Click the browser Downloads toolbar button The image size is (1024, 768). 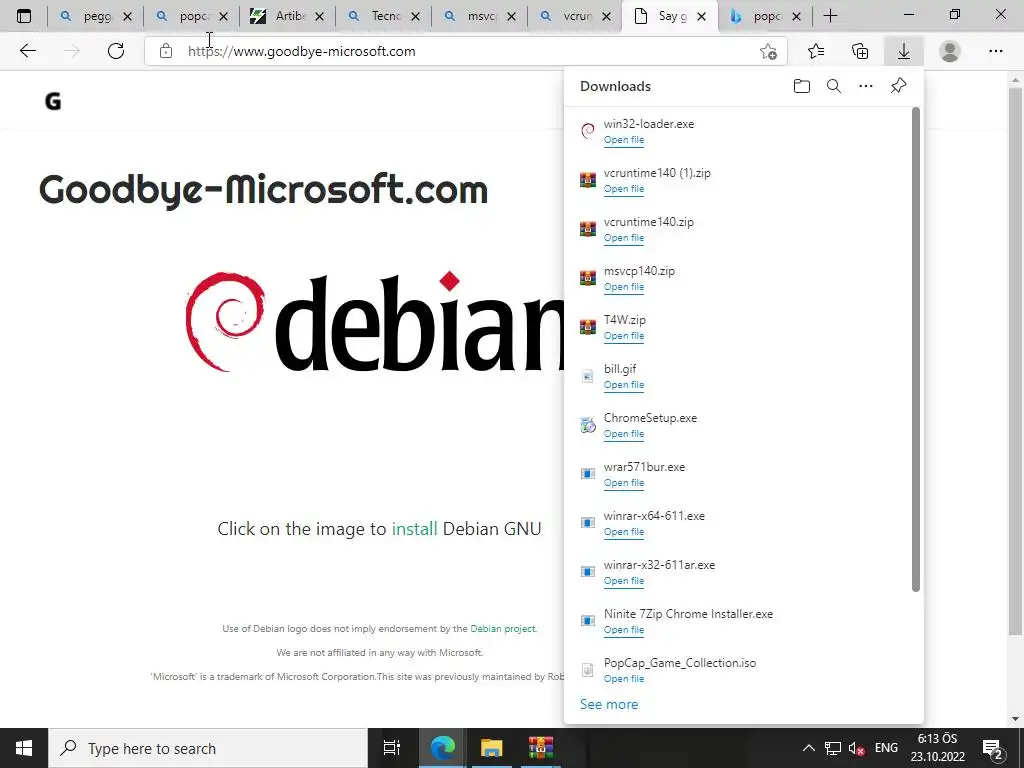pyautogui.click(x=903, y=51)
